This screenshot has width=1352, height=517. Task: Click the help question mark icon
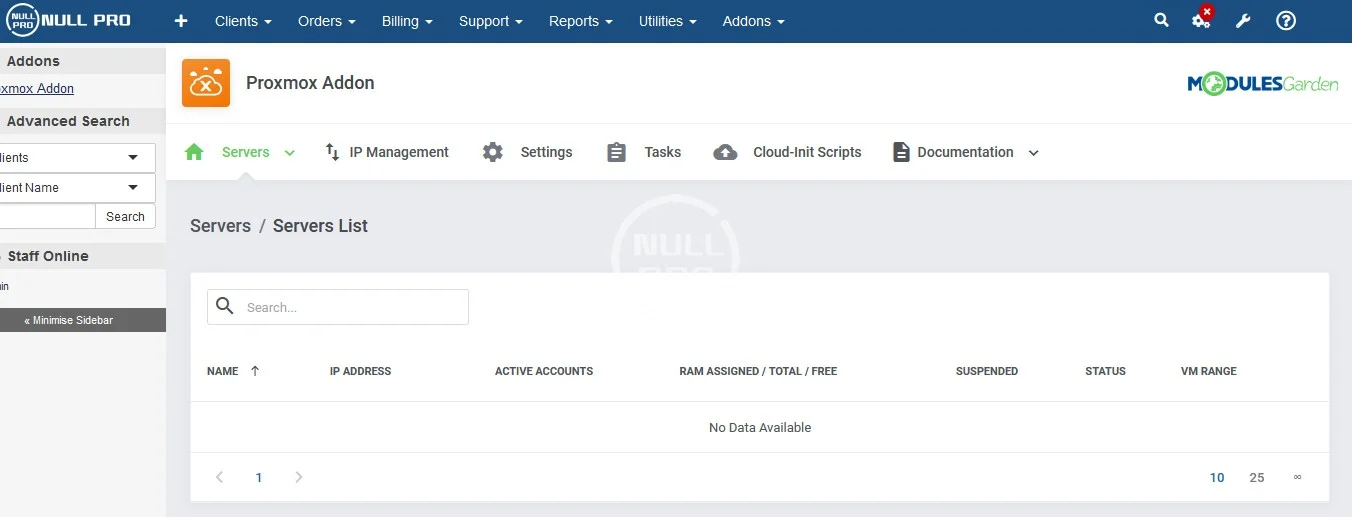click(1286, 21)
